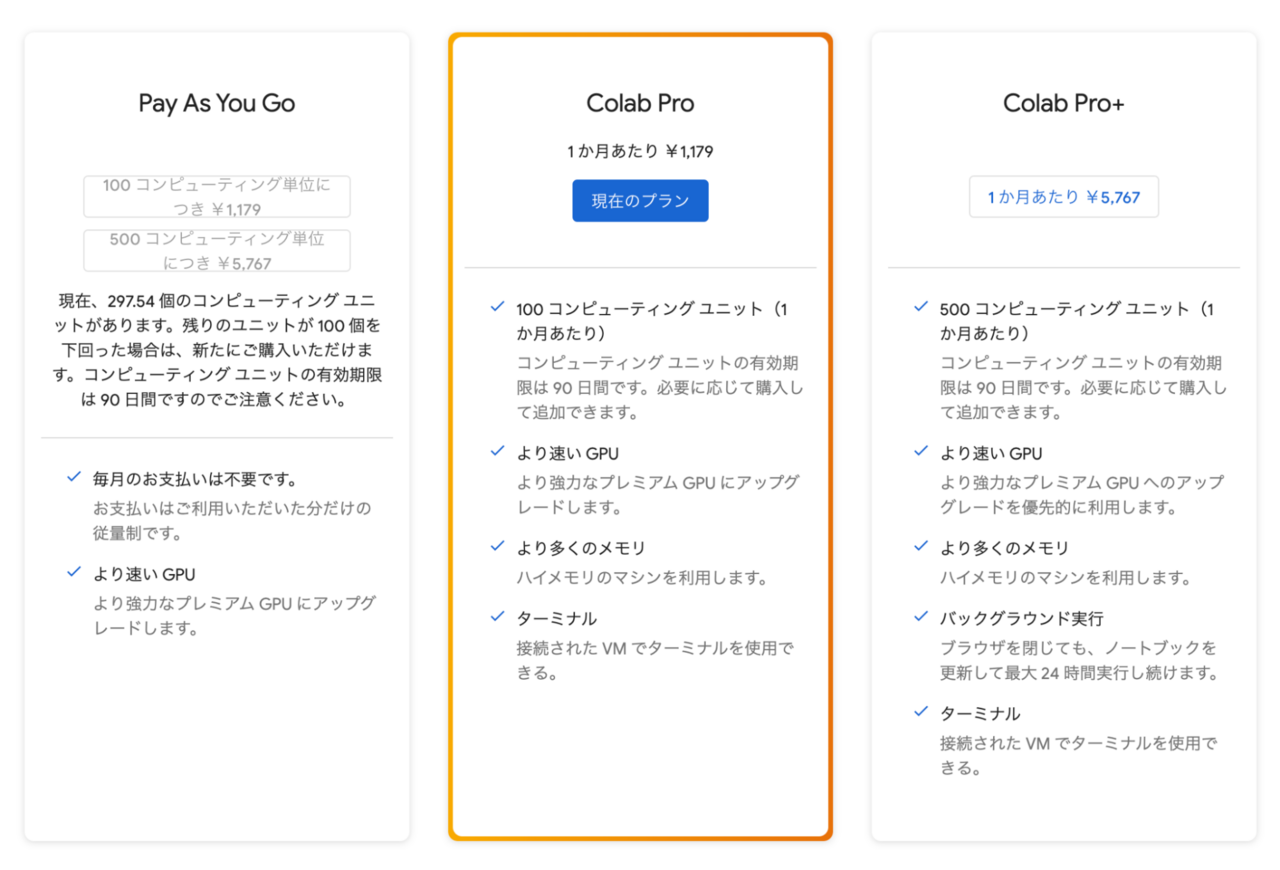Click the お支払いはご利用いただいた分だけの従量制です description
The width and height of the screenshot is (1280, 870).
point(232,520)
